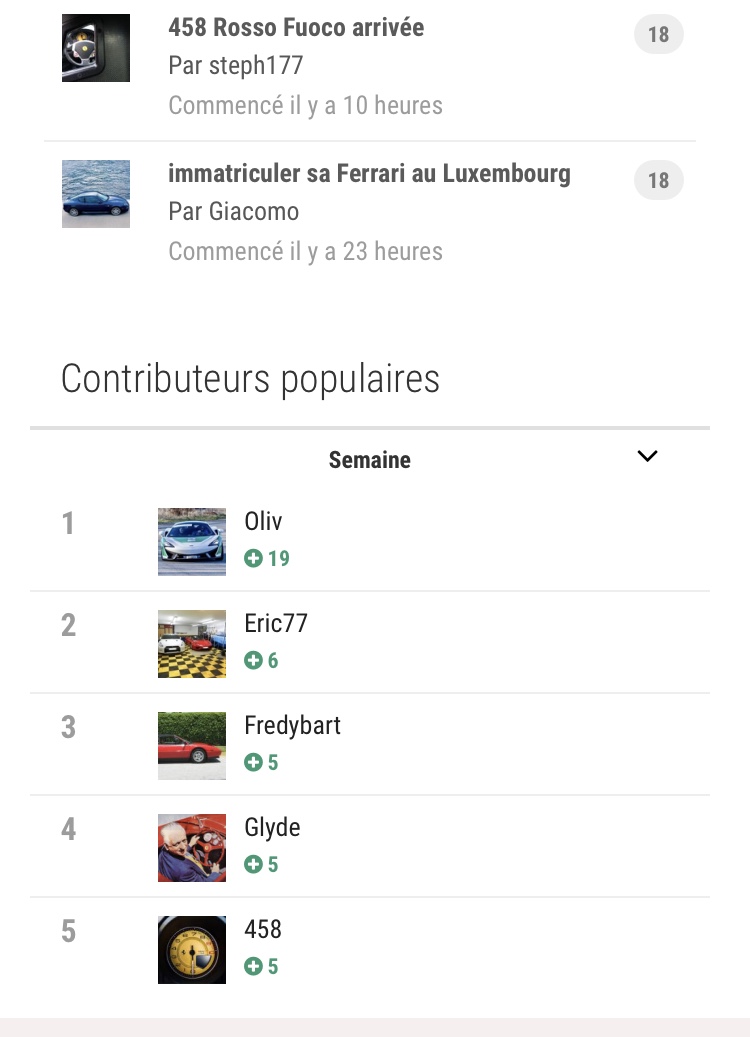750x1037 pixels.
Task: Click the green plus reputation icon for Eric77
Action: pyautogui.click(x=254, y=660)
